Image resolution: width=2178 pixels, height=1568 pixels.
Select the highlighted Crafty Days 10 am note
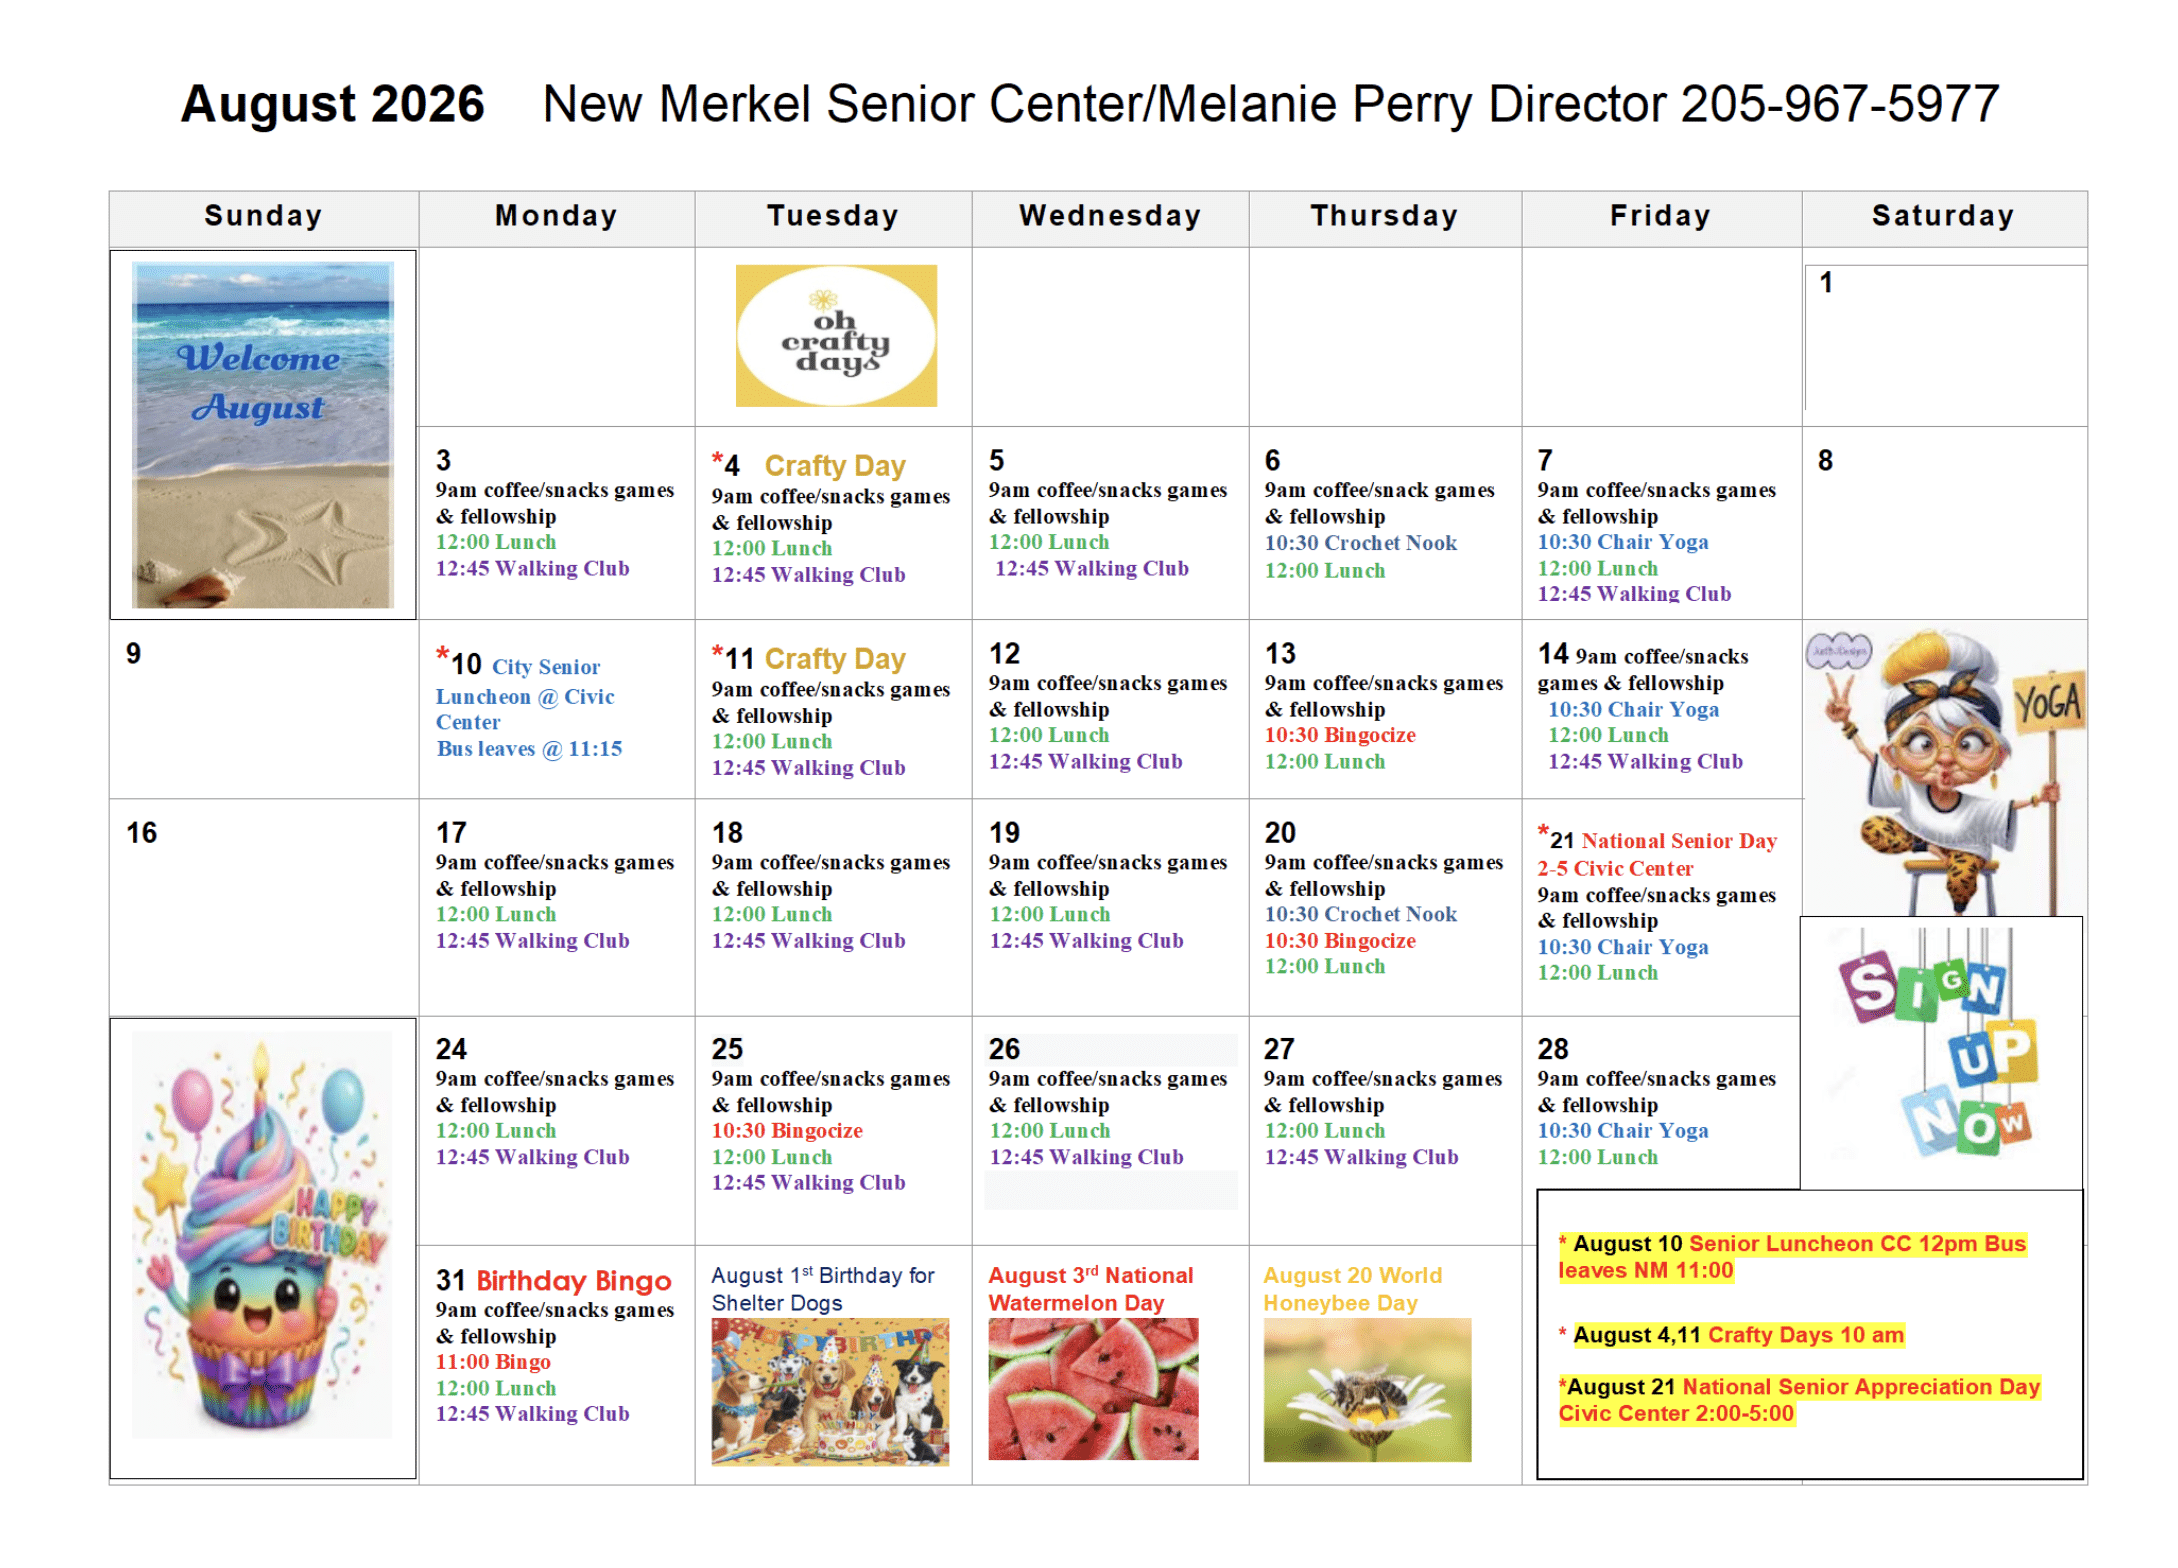1739,1335
